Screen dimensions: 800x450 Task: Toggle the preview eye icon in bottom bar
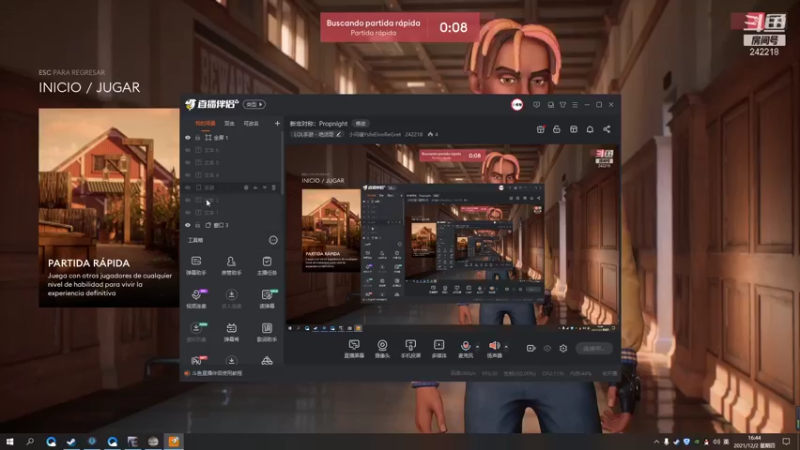click(547, 348)
